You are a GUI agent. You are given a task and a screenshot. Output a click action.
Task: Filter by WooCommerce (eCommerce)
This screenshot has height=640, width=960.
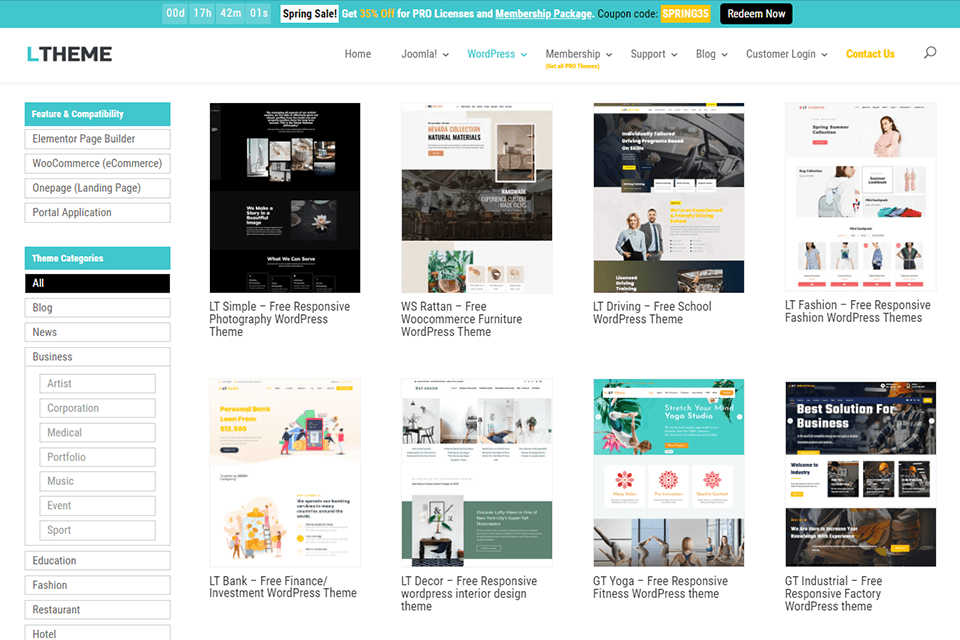97,164
